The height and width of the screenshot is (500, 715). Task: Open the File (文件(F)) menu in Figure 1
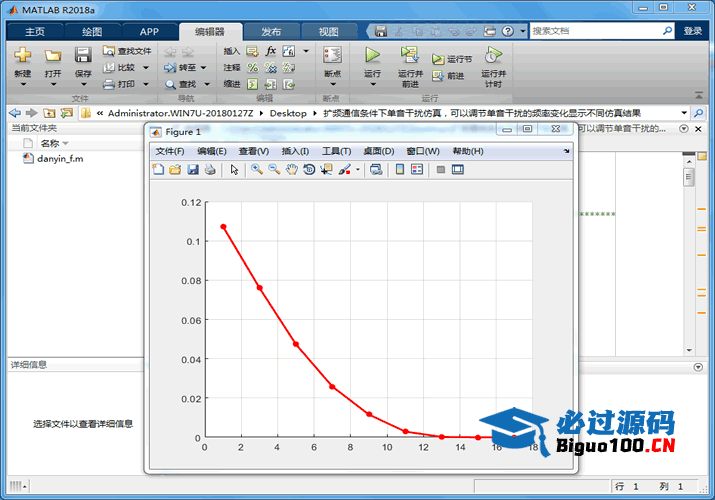170,151
